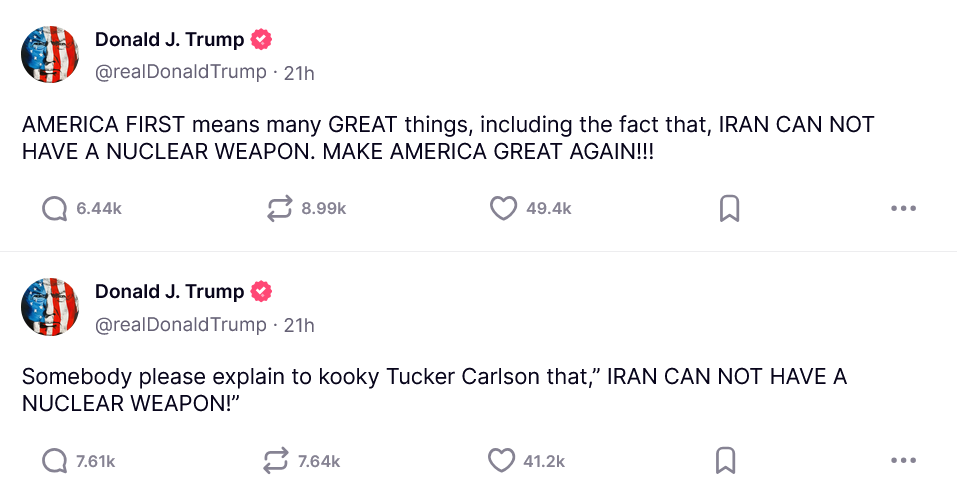This screenshot has width=957, height=503.
Task: Open Donald J. Trump name on first post
Action: point(169,40)
